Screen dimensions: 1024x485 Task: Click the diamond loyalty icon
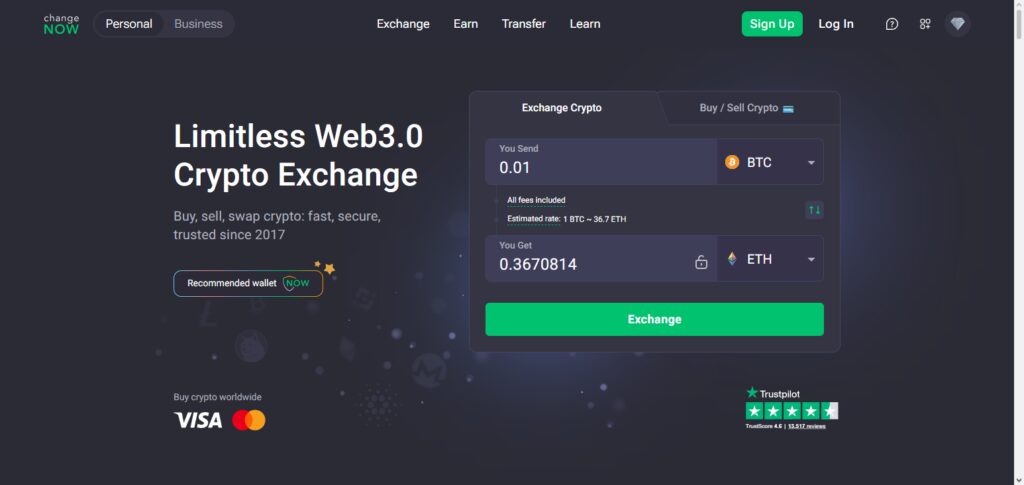[x=957, y=24]
